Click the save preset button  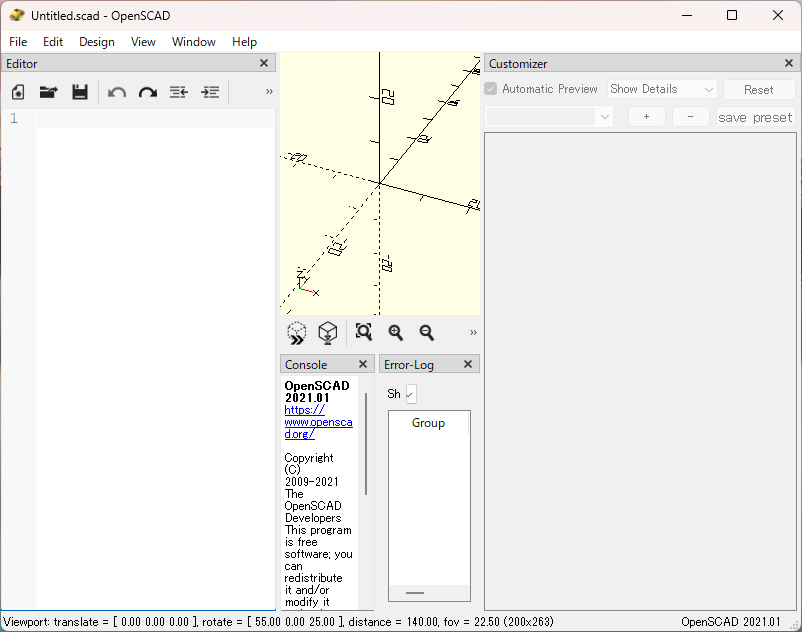point(755,117)
